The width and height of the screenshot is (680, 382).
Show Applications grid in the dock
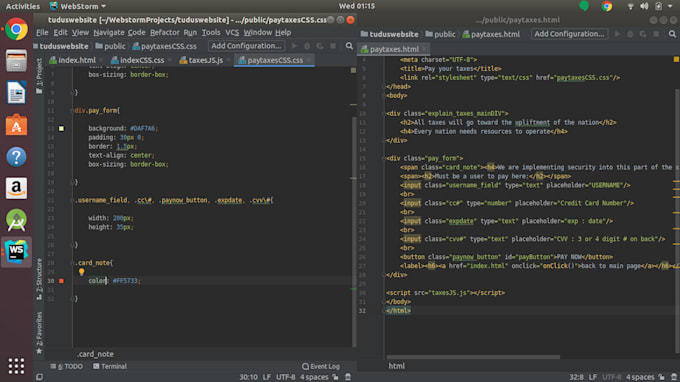pyautogui.click(x=16, y=366)
